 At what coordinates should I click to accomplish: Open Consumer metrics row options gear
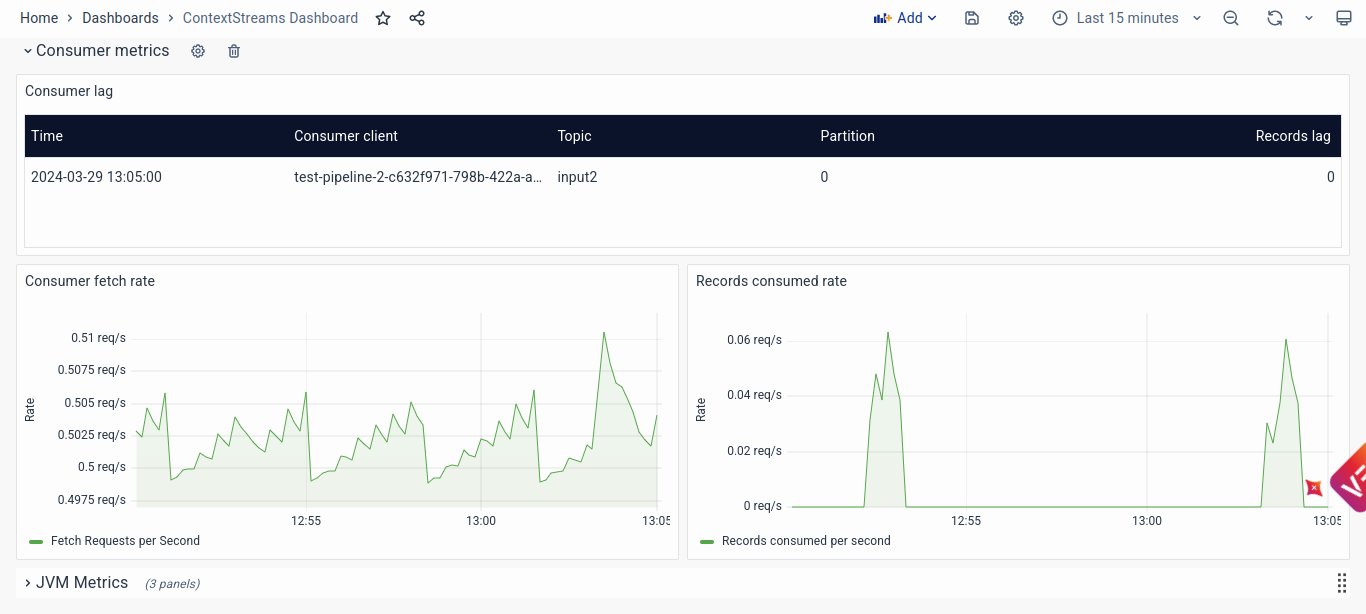coord(198,51)
